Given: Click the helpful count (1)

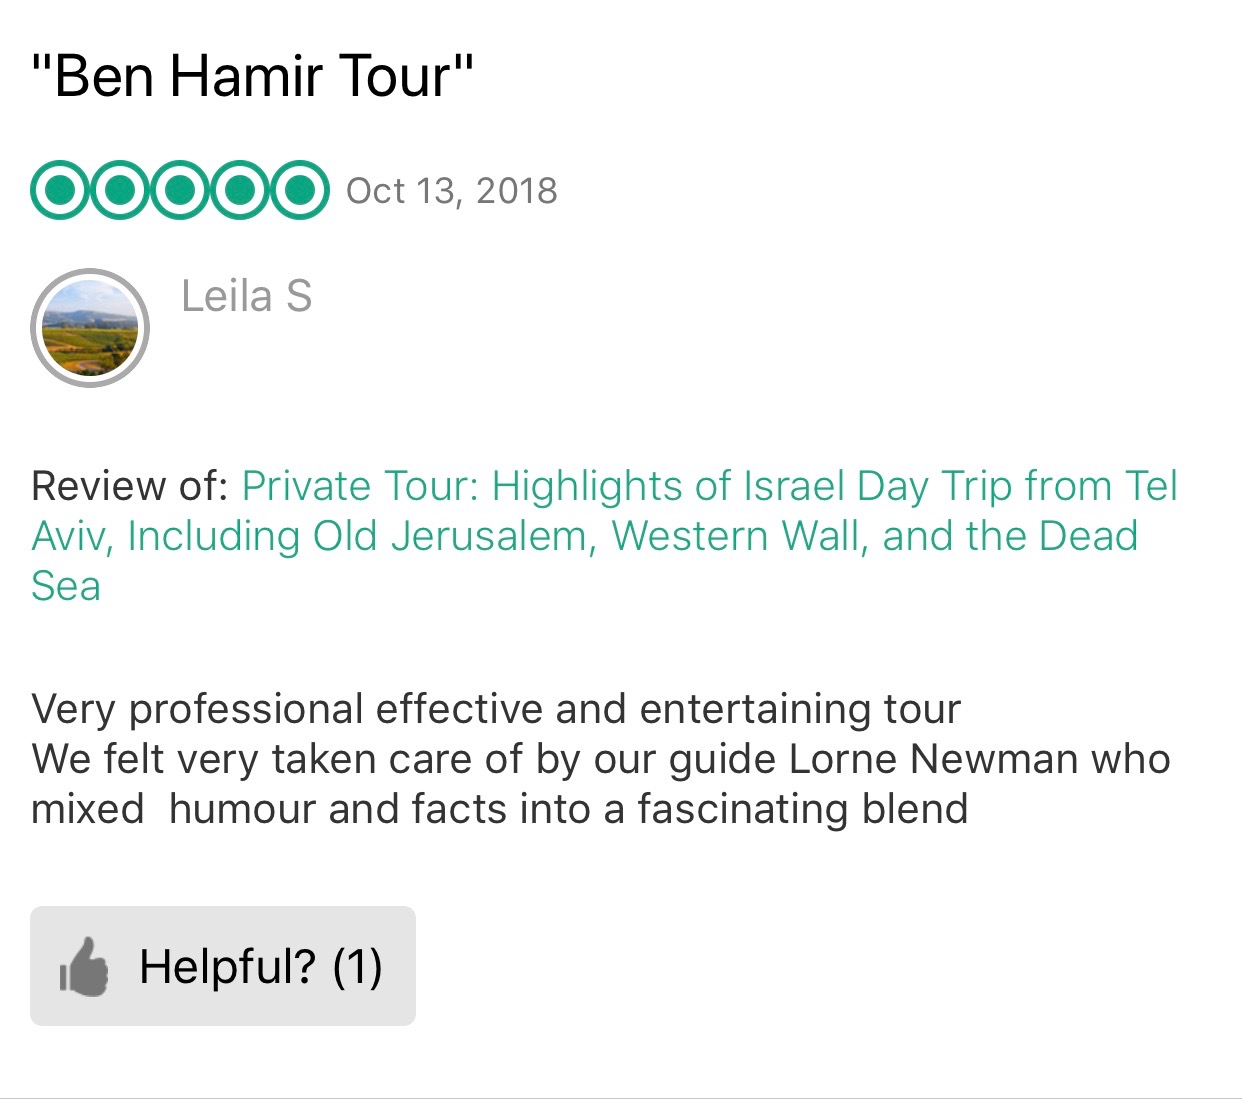Looking at the screenshot, I should (x=357, y=967).
